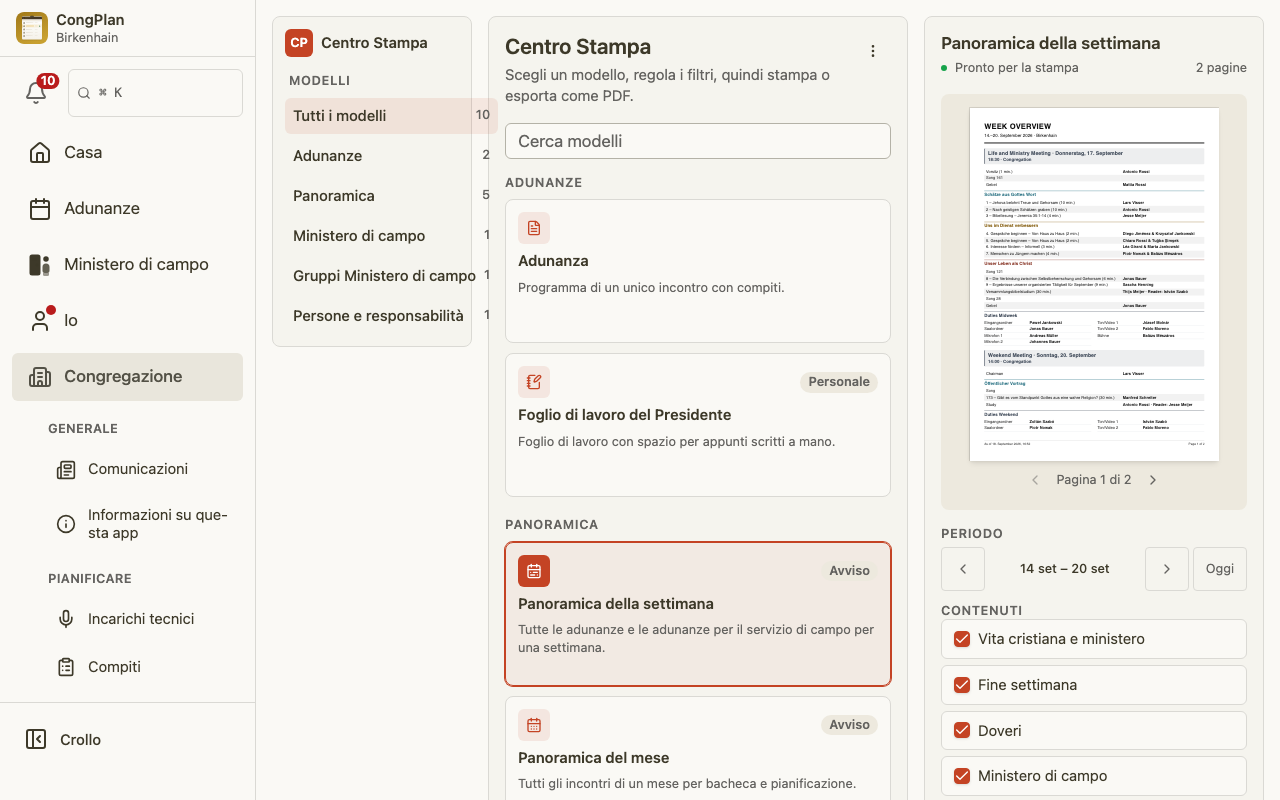Open Incarichi tecnici microphone icon

click(66, 619)
